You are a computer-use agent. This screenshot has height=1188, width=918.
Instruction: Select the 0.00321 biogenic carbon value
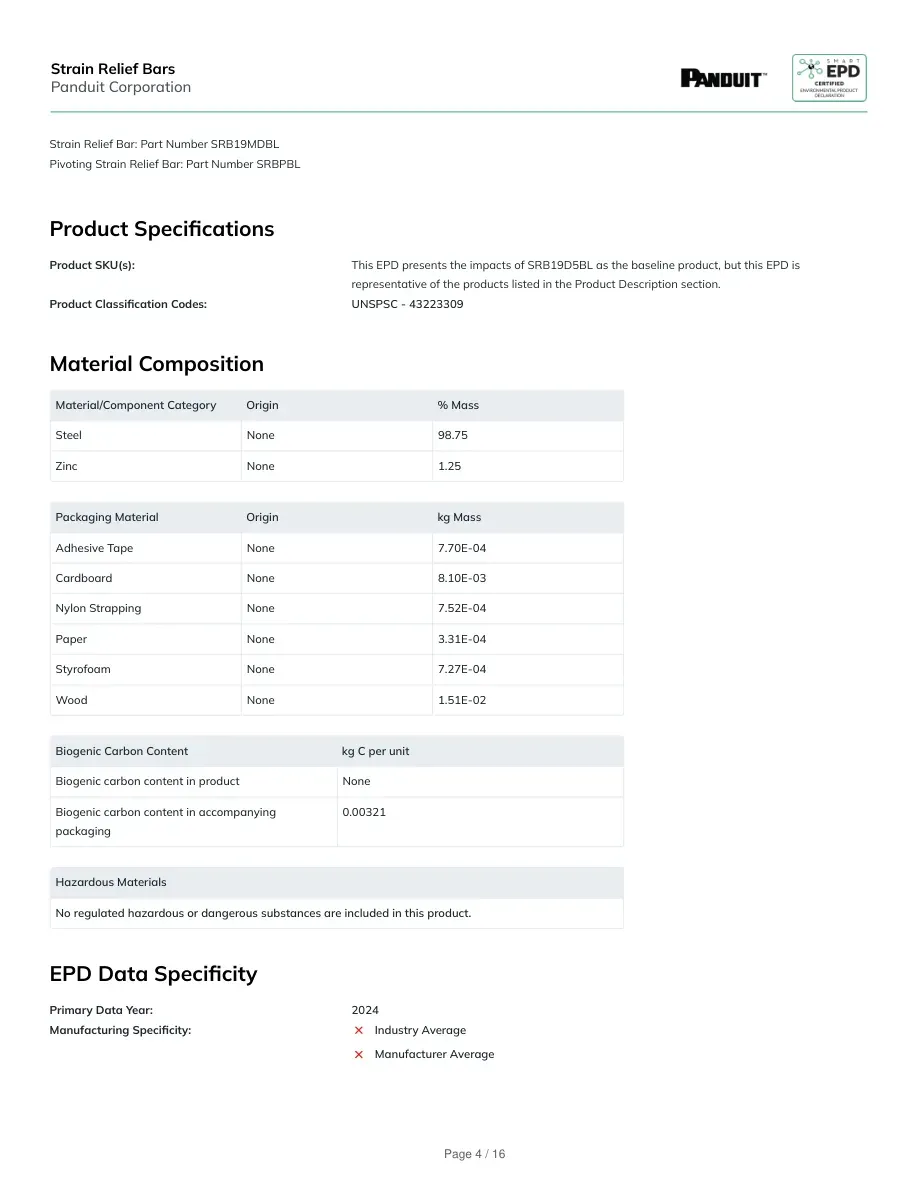[364, 812]
